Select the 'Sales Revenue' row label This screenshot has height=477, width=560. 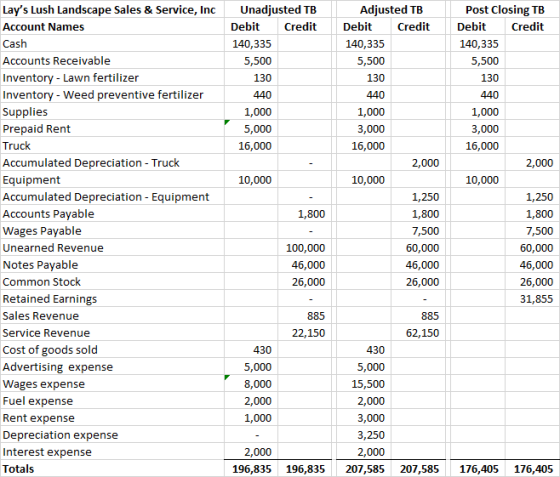112,316
